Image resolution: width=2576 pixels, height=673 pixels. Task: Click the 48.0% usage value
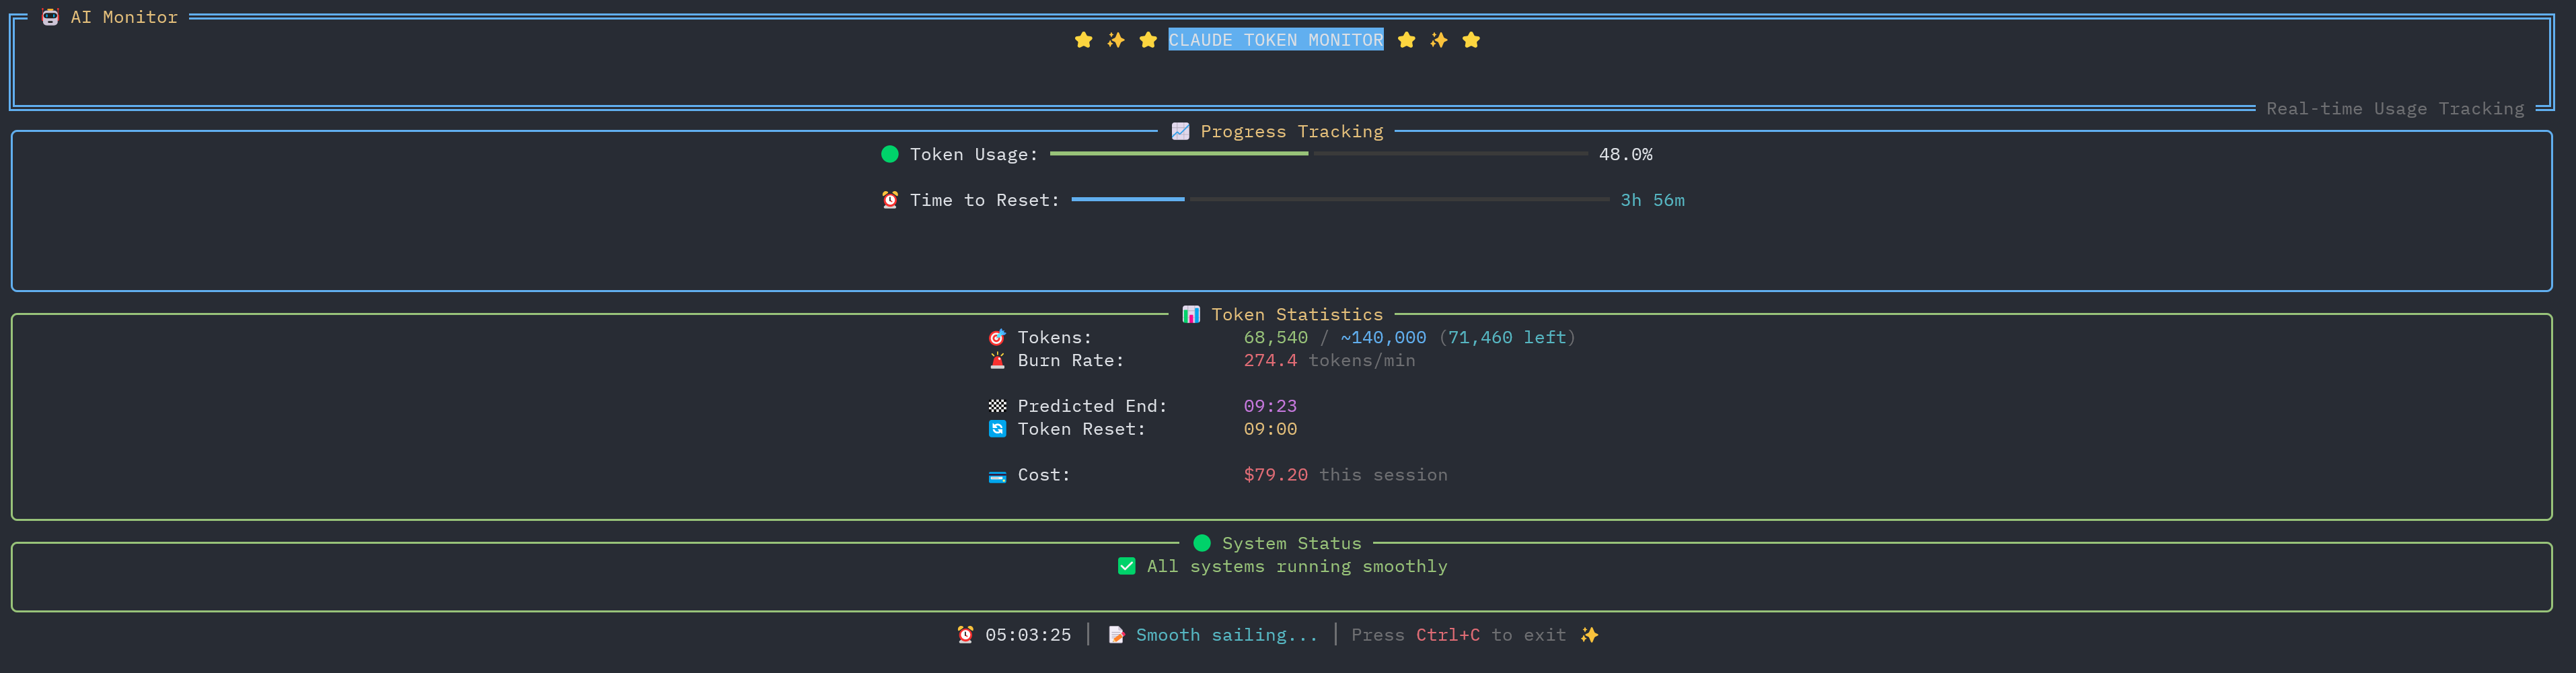click(1625, 154)
